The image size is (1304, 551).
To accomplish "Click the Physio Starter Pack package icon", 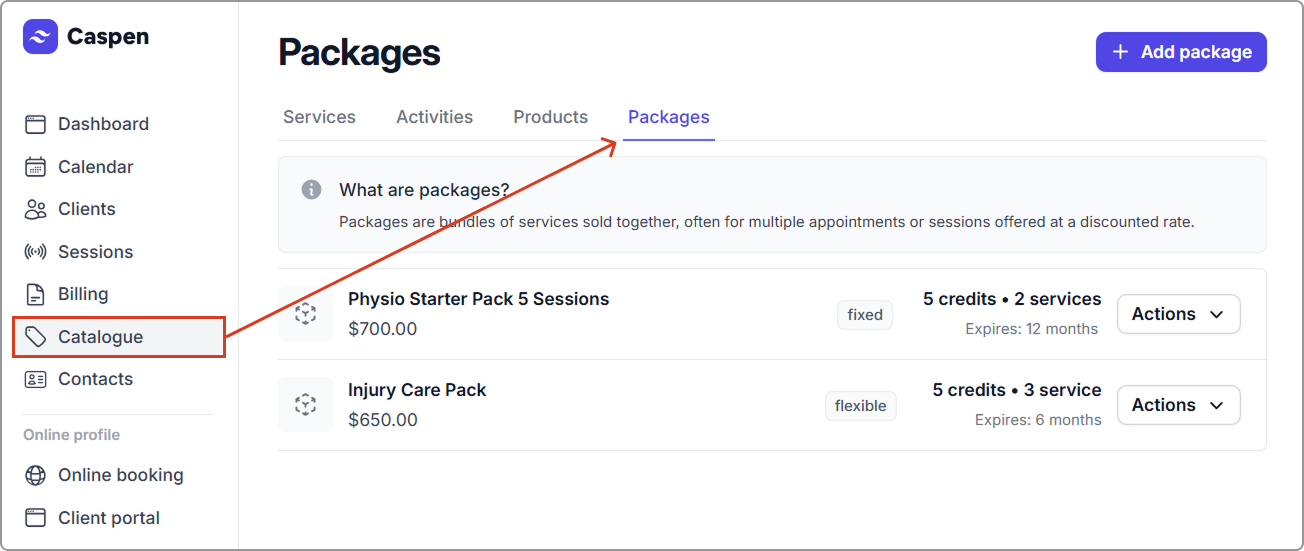I will point(305,314).
